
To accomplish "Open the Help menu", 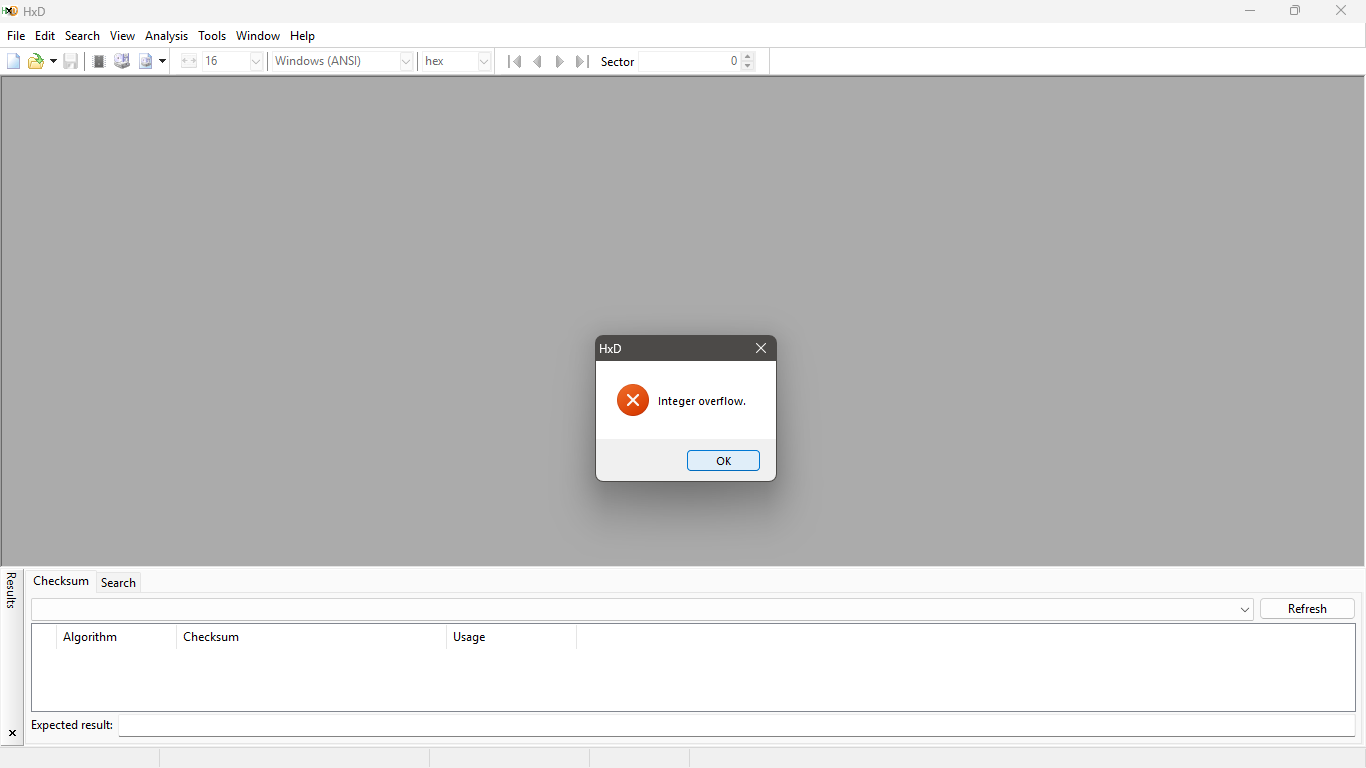I will (x=302, y=35).
